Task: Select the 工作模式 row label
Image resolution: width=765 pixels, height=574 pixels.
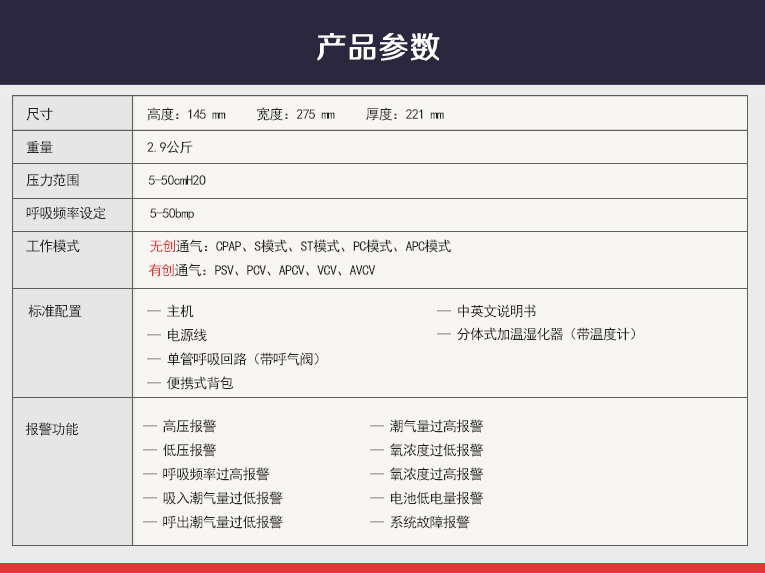Action: [x=52, y=246]
